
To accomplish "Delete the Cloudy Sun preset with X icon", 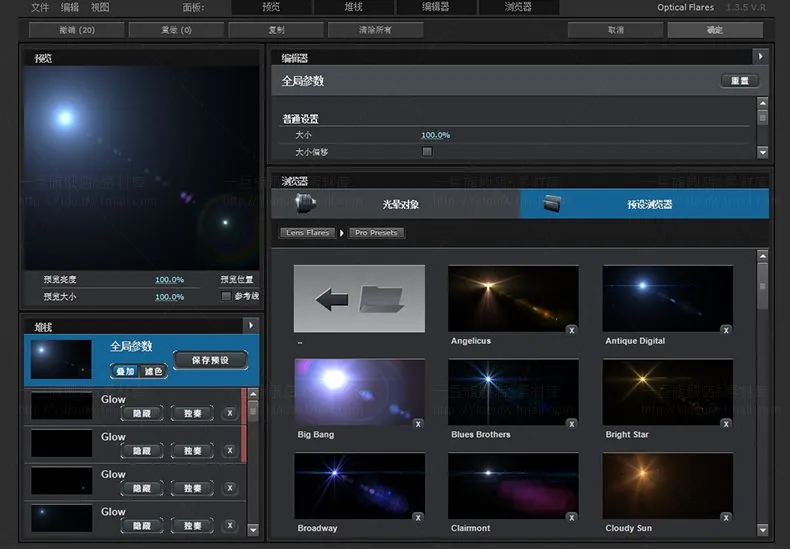I will tap(726, 518).
